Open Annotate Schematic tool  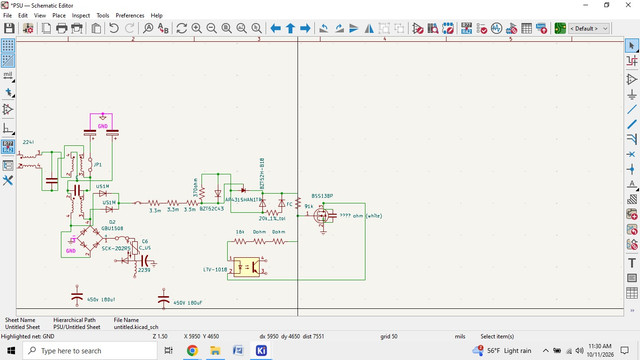click(467, 28)
